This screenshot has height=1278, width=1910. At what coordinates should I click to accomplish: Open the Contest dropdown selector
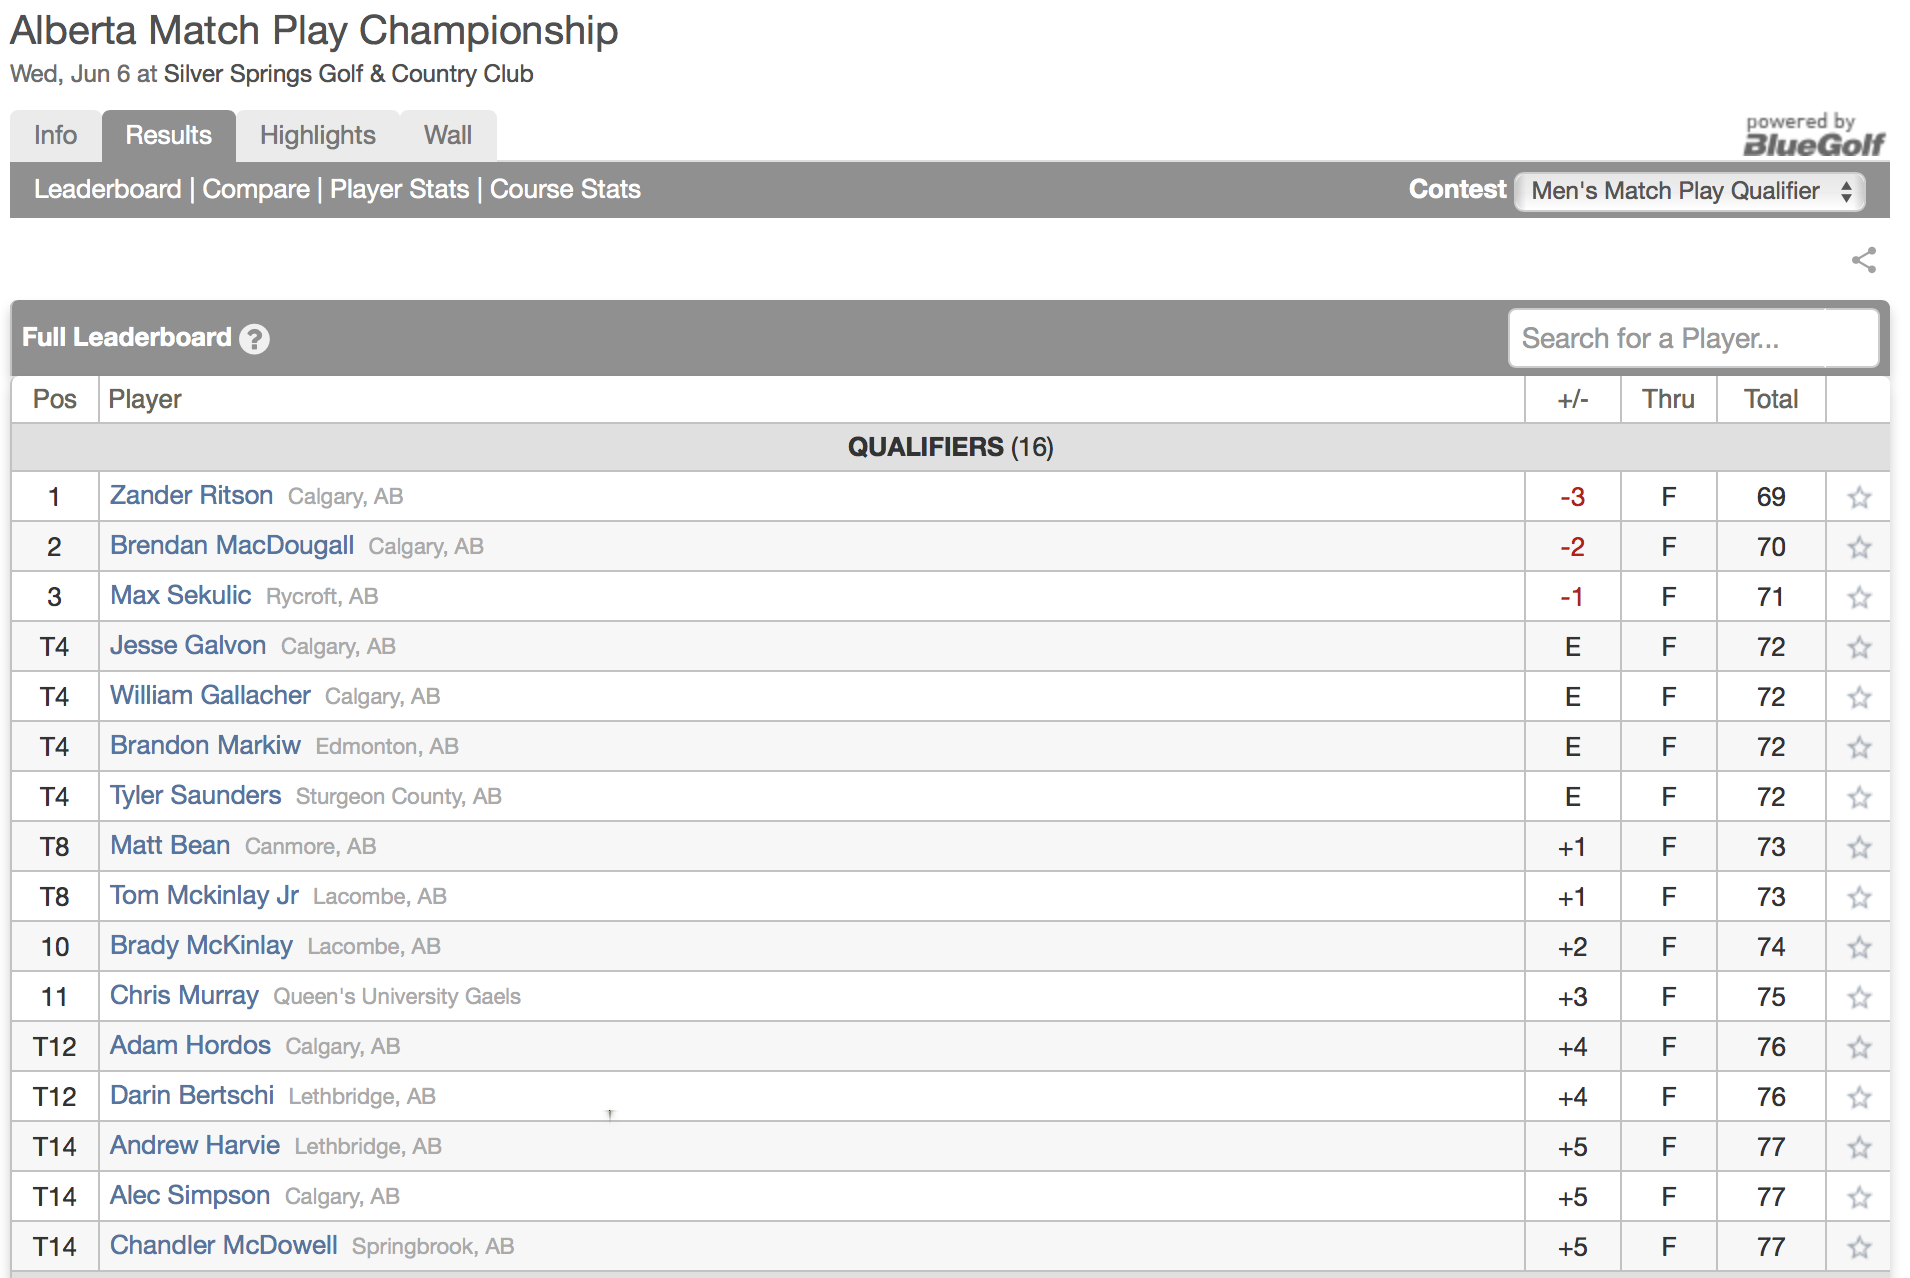point(1690,191)
